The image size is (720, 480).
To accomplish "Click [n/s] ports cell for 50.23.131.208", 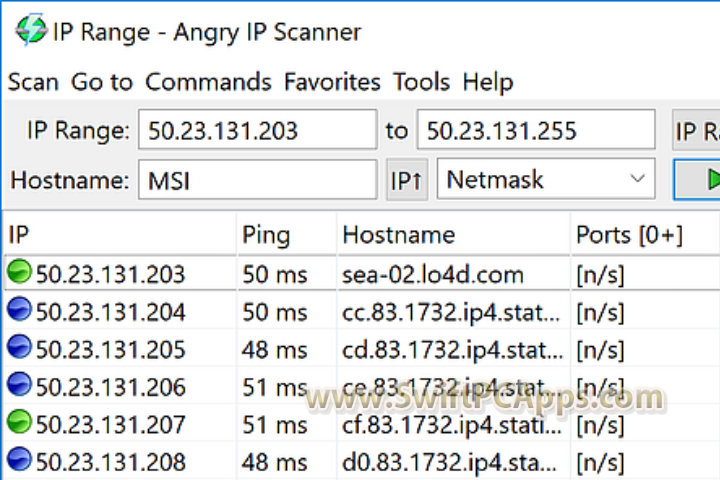I will pyautogui.click(x=601, y=463).
